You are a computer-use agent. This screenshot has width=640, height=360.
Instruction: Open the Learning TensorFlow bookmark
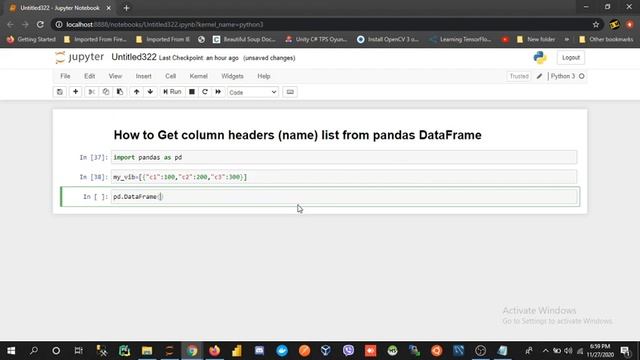point(460,40)
